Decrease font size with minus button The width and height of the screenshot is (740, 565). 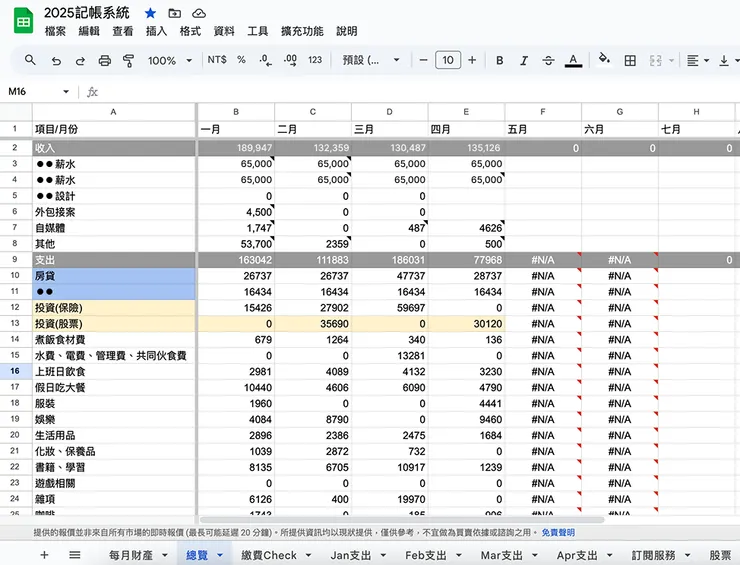423,60
